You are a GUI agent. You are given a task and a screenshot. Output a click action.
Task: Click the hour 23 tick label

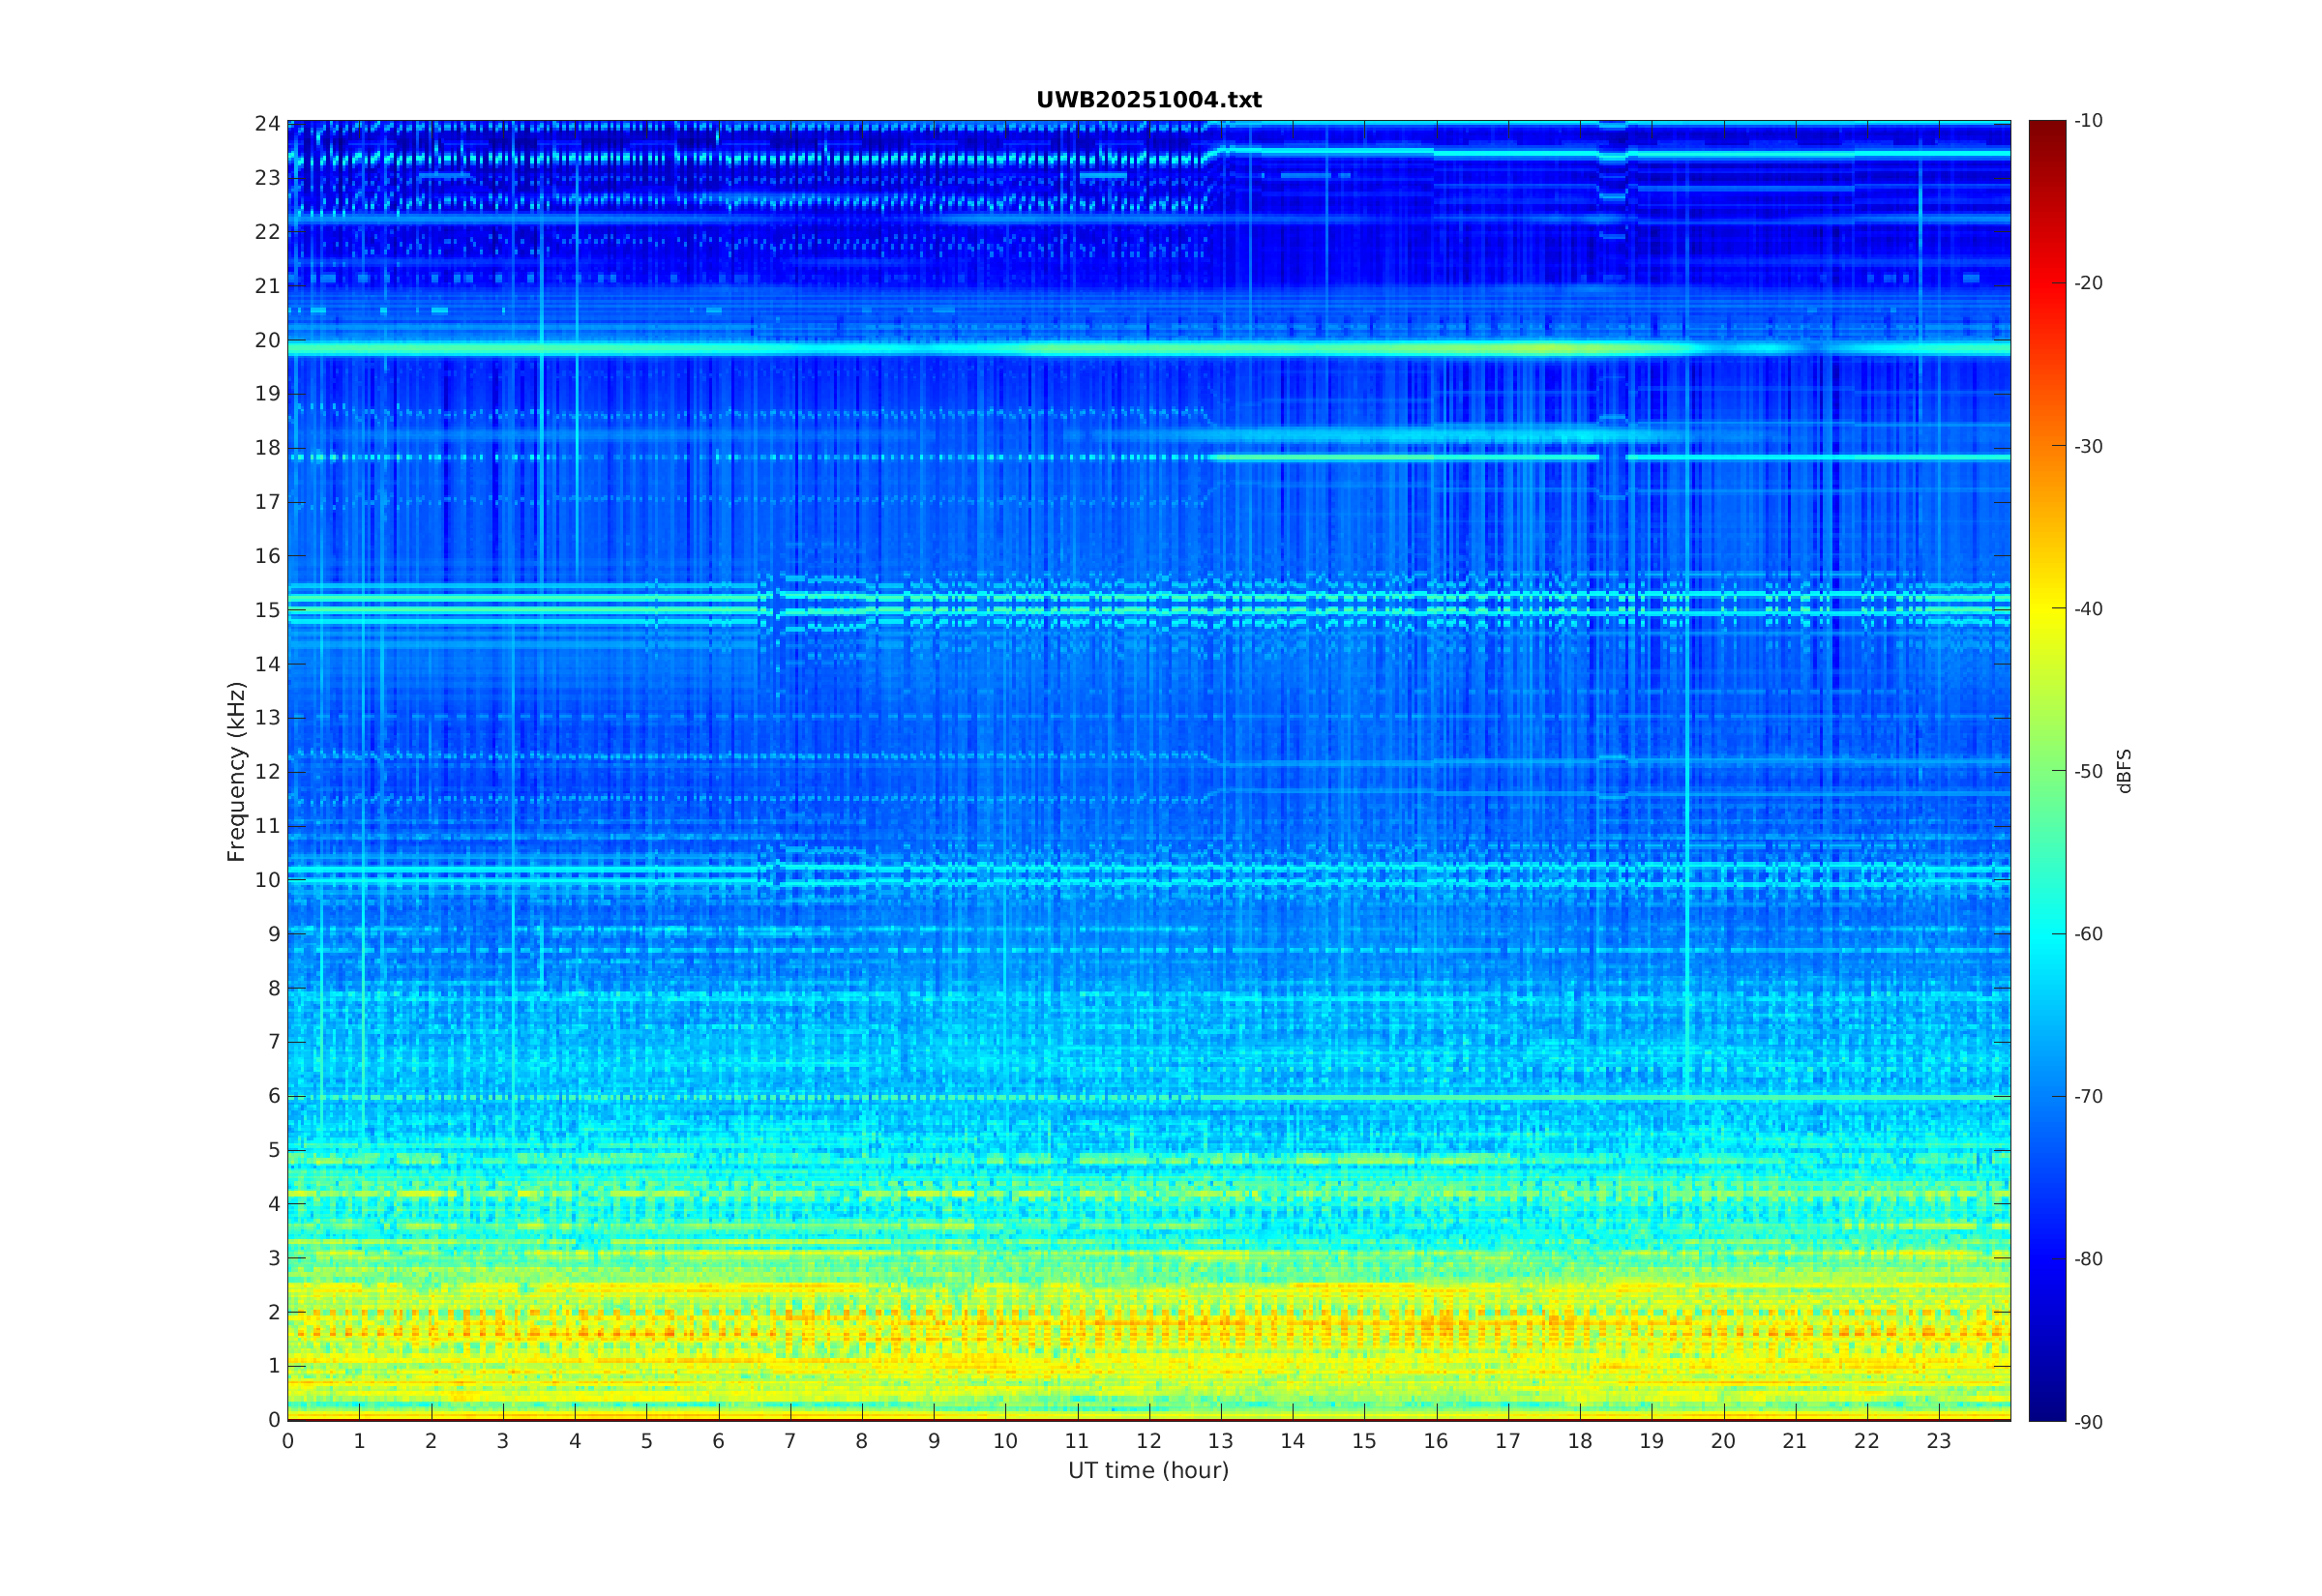point(1939,1441)
